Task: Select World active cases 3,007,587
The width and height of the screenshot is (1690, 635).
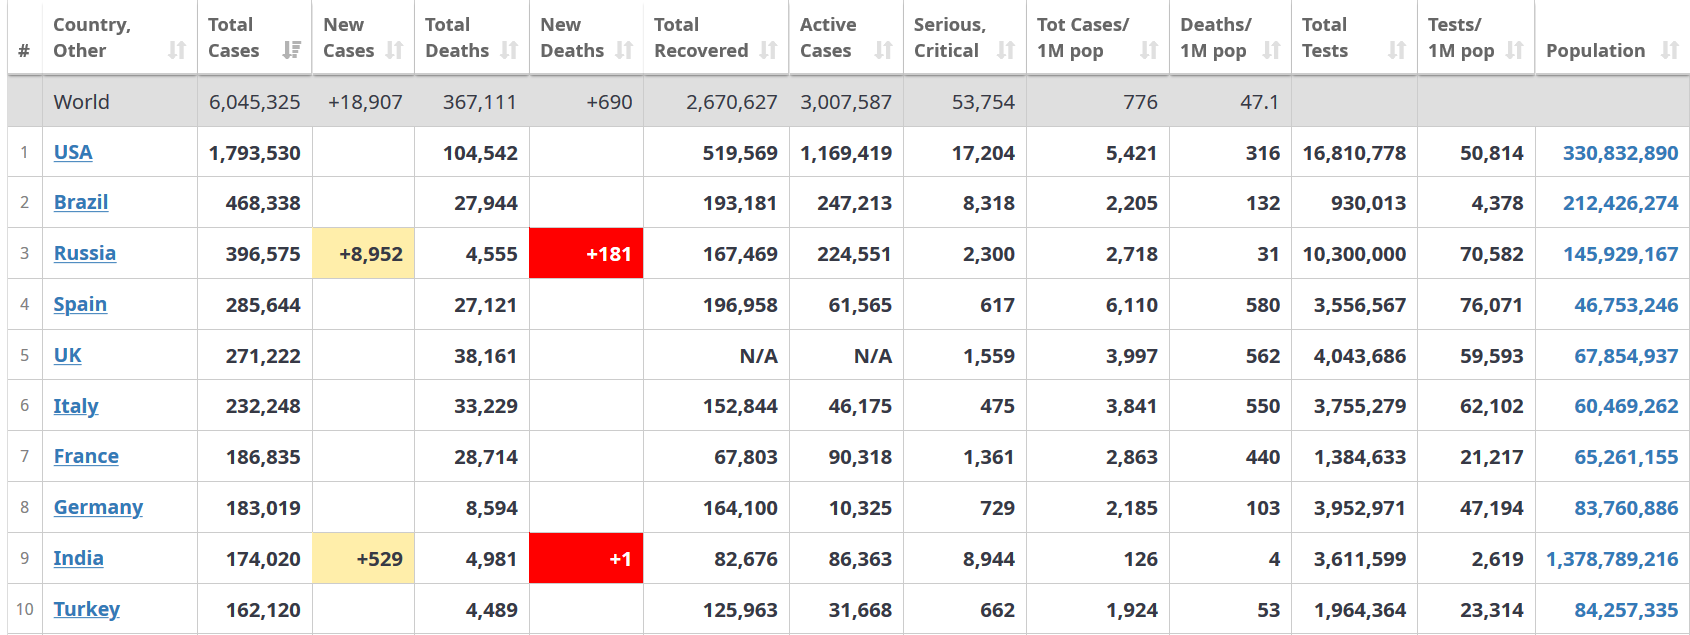Action: click(846, 102)
